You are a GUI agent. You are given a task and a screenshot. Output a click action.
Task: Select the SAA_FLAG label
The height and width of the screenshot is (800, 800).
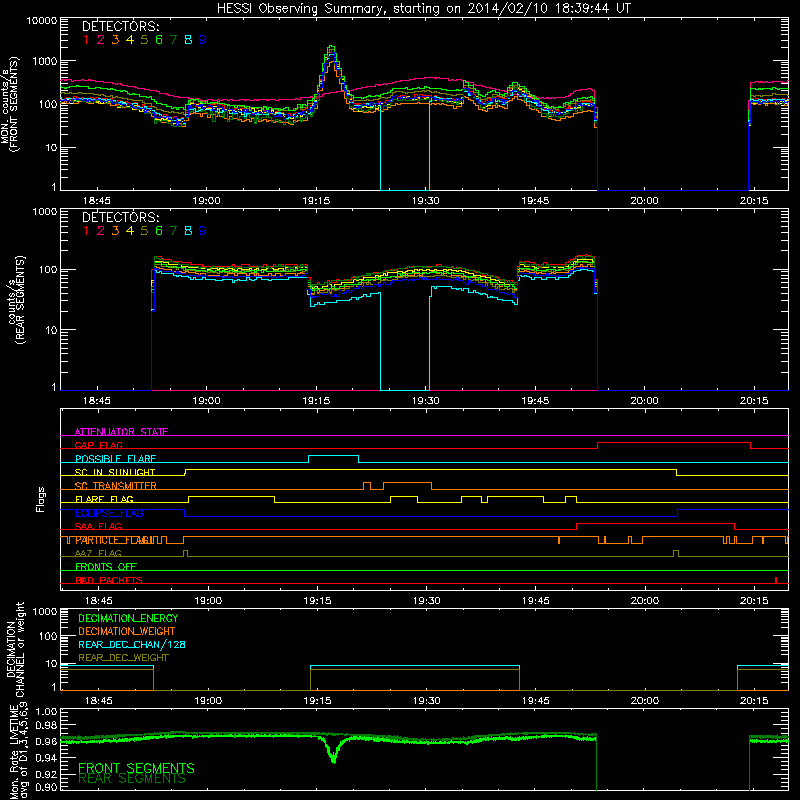(x=98, y=526)
